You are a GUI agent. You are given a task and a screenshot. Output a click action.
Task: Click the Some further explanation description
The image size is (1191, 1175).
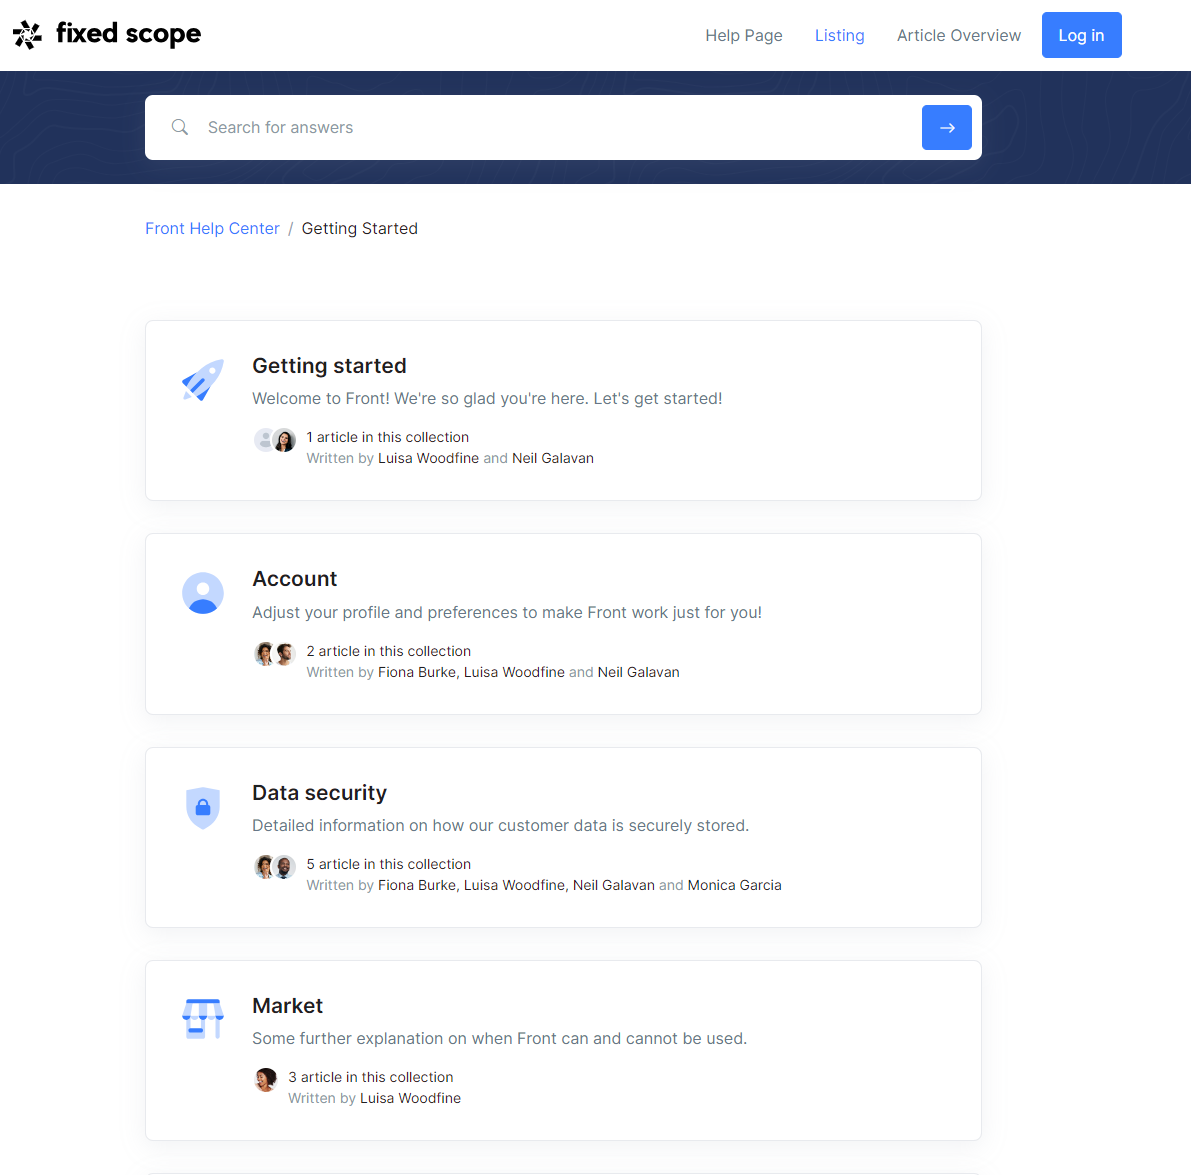(x=499, y=1038)
